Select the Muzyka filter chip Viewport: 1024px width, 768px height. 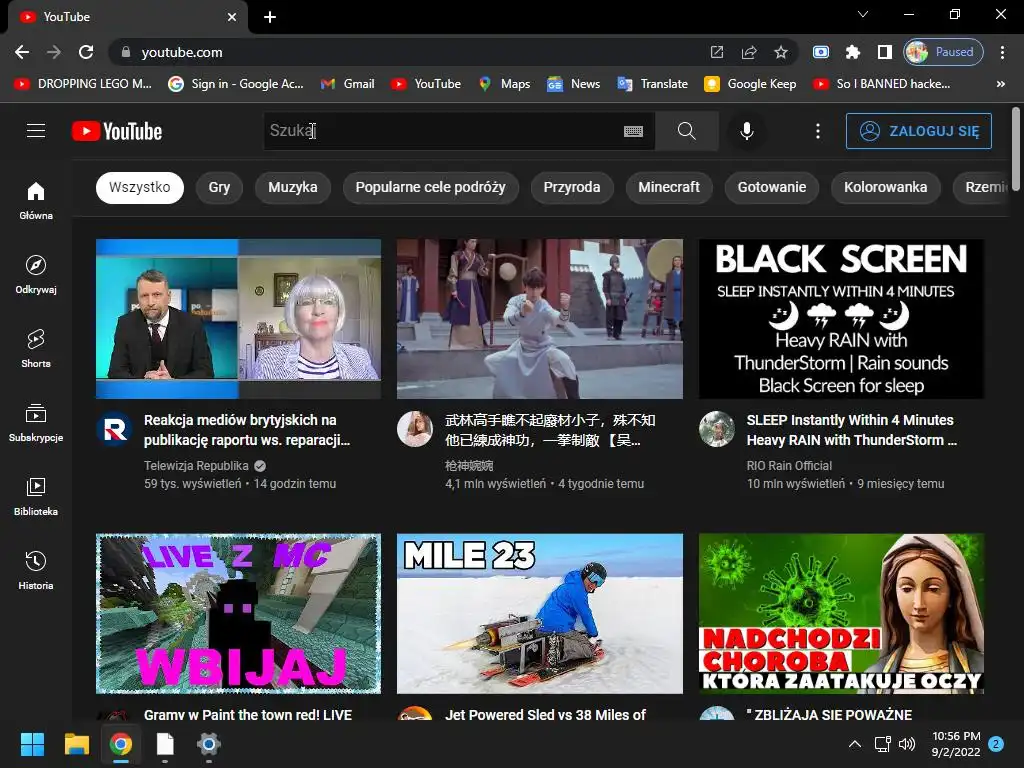pos(293,187)
